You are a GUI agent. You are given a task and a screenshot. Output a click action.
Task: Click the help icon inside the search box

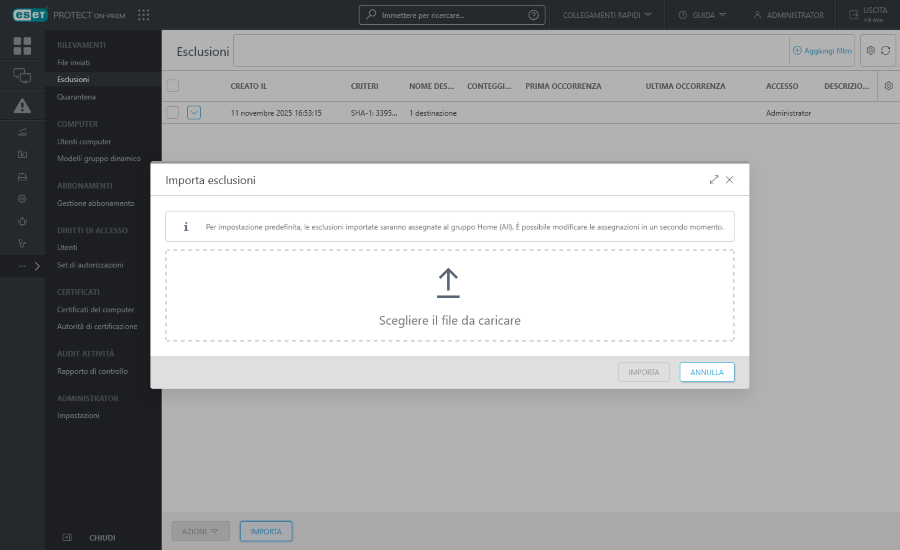[533, 15]
